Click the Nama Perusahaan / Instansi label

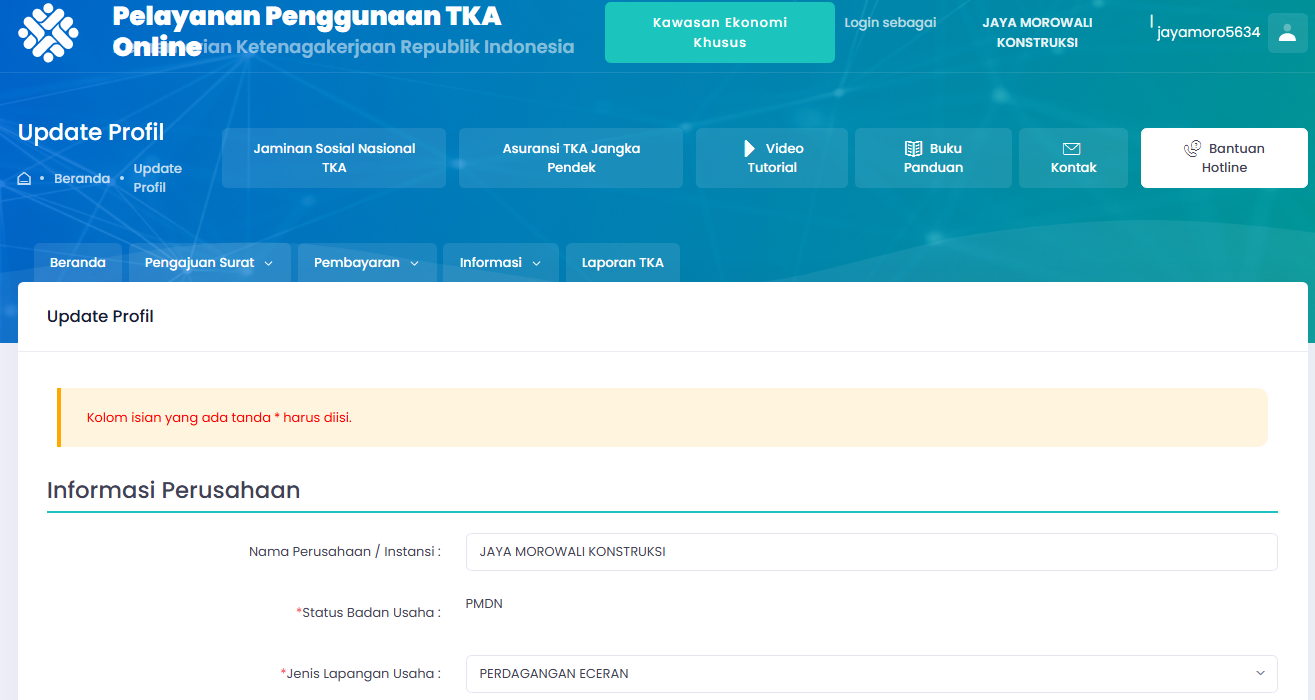(345, 552)
